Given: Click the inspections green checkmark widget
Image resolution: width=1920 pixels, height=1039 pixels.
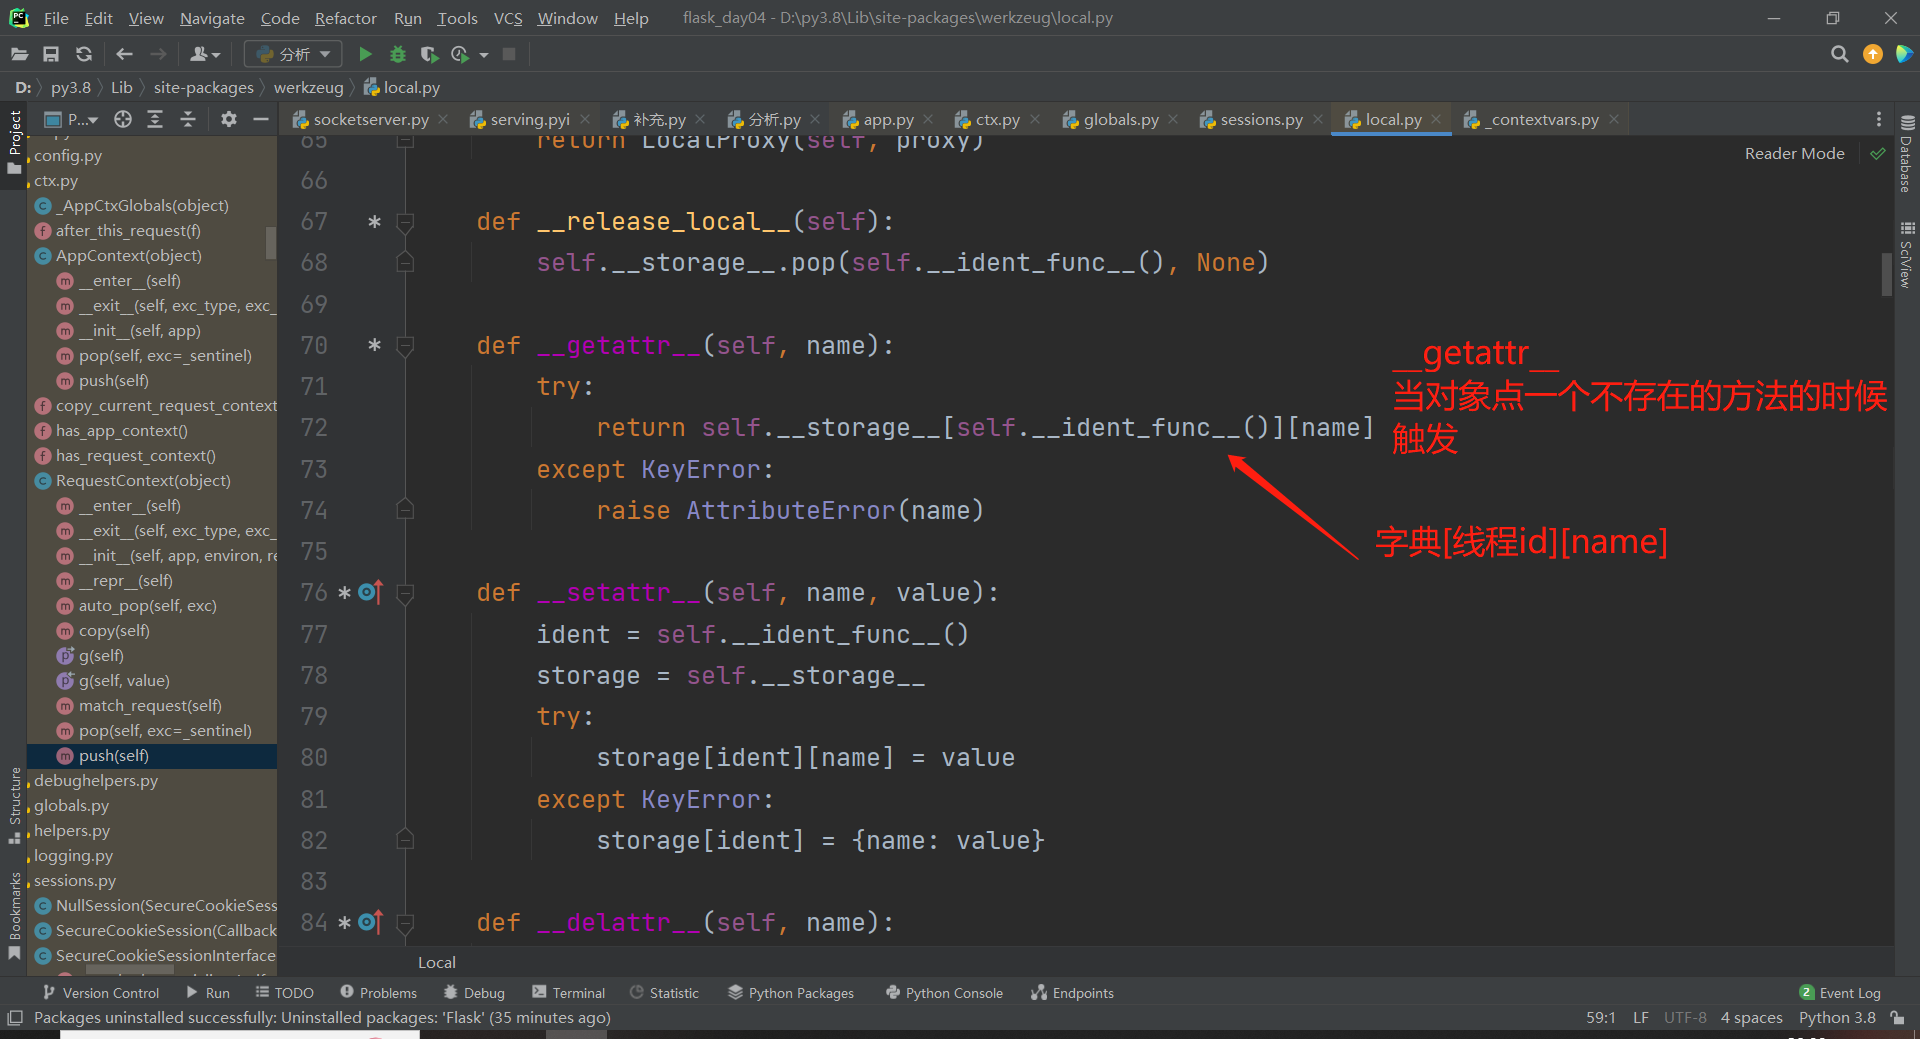Looking at the screenshot, I should click(1877, 153).
